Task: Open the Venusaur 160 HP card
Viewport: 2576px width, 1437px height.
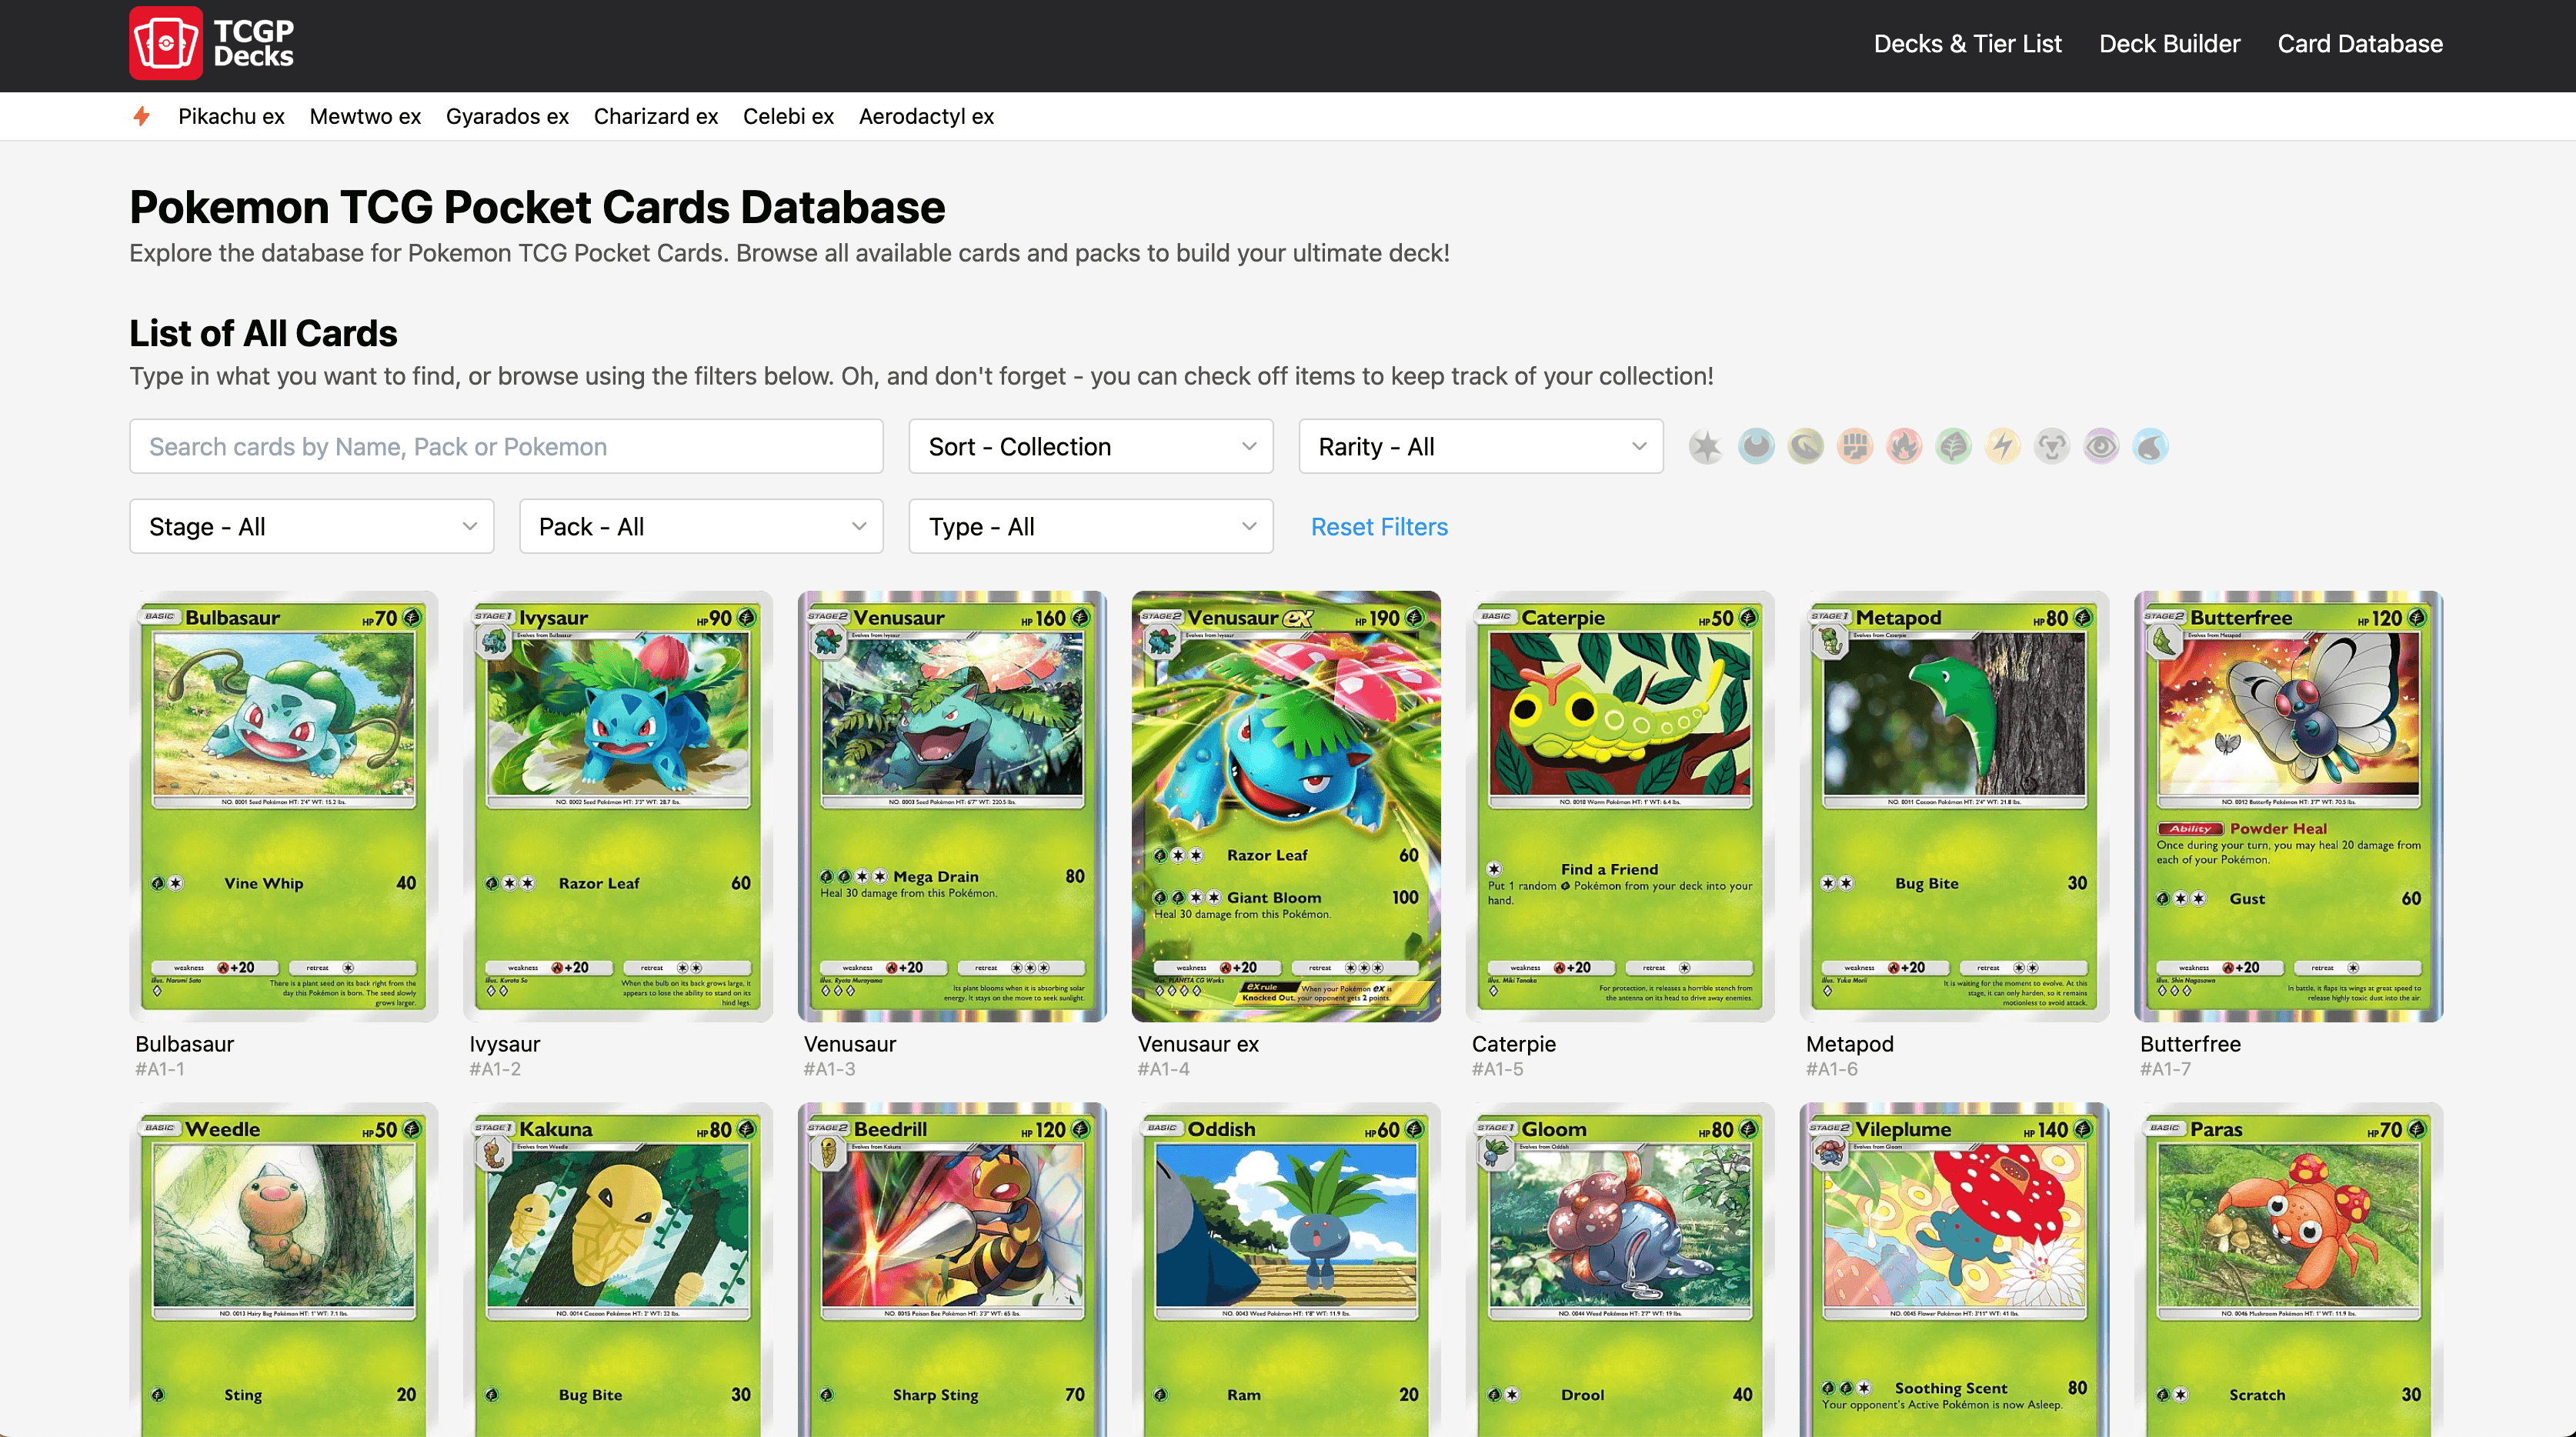Action: tap(952, 806)
